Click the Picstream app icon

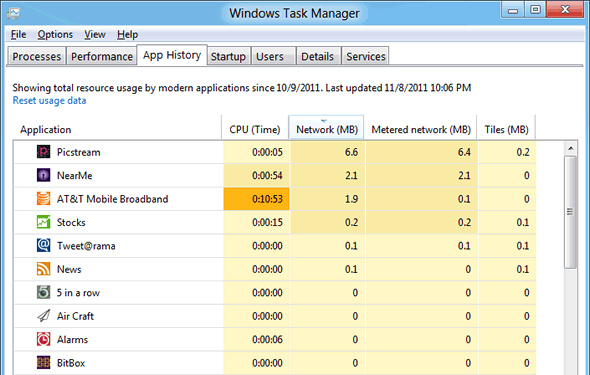(43, 152)
